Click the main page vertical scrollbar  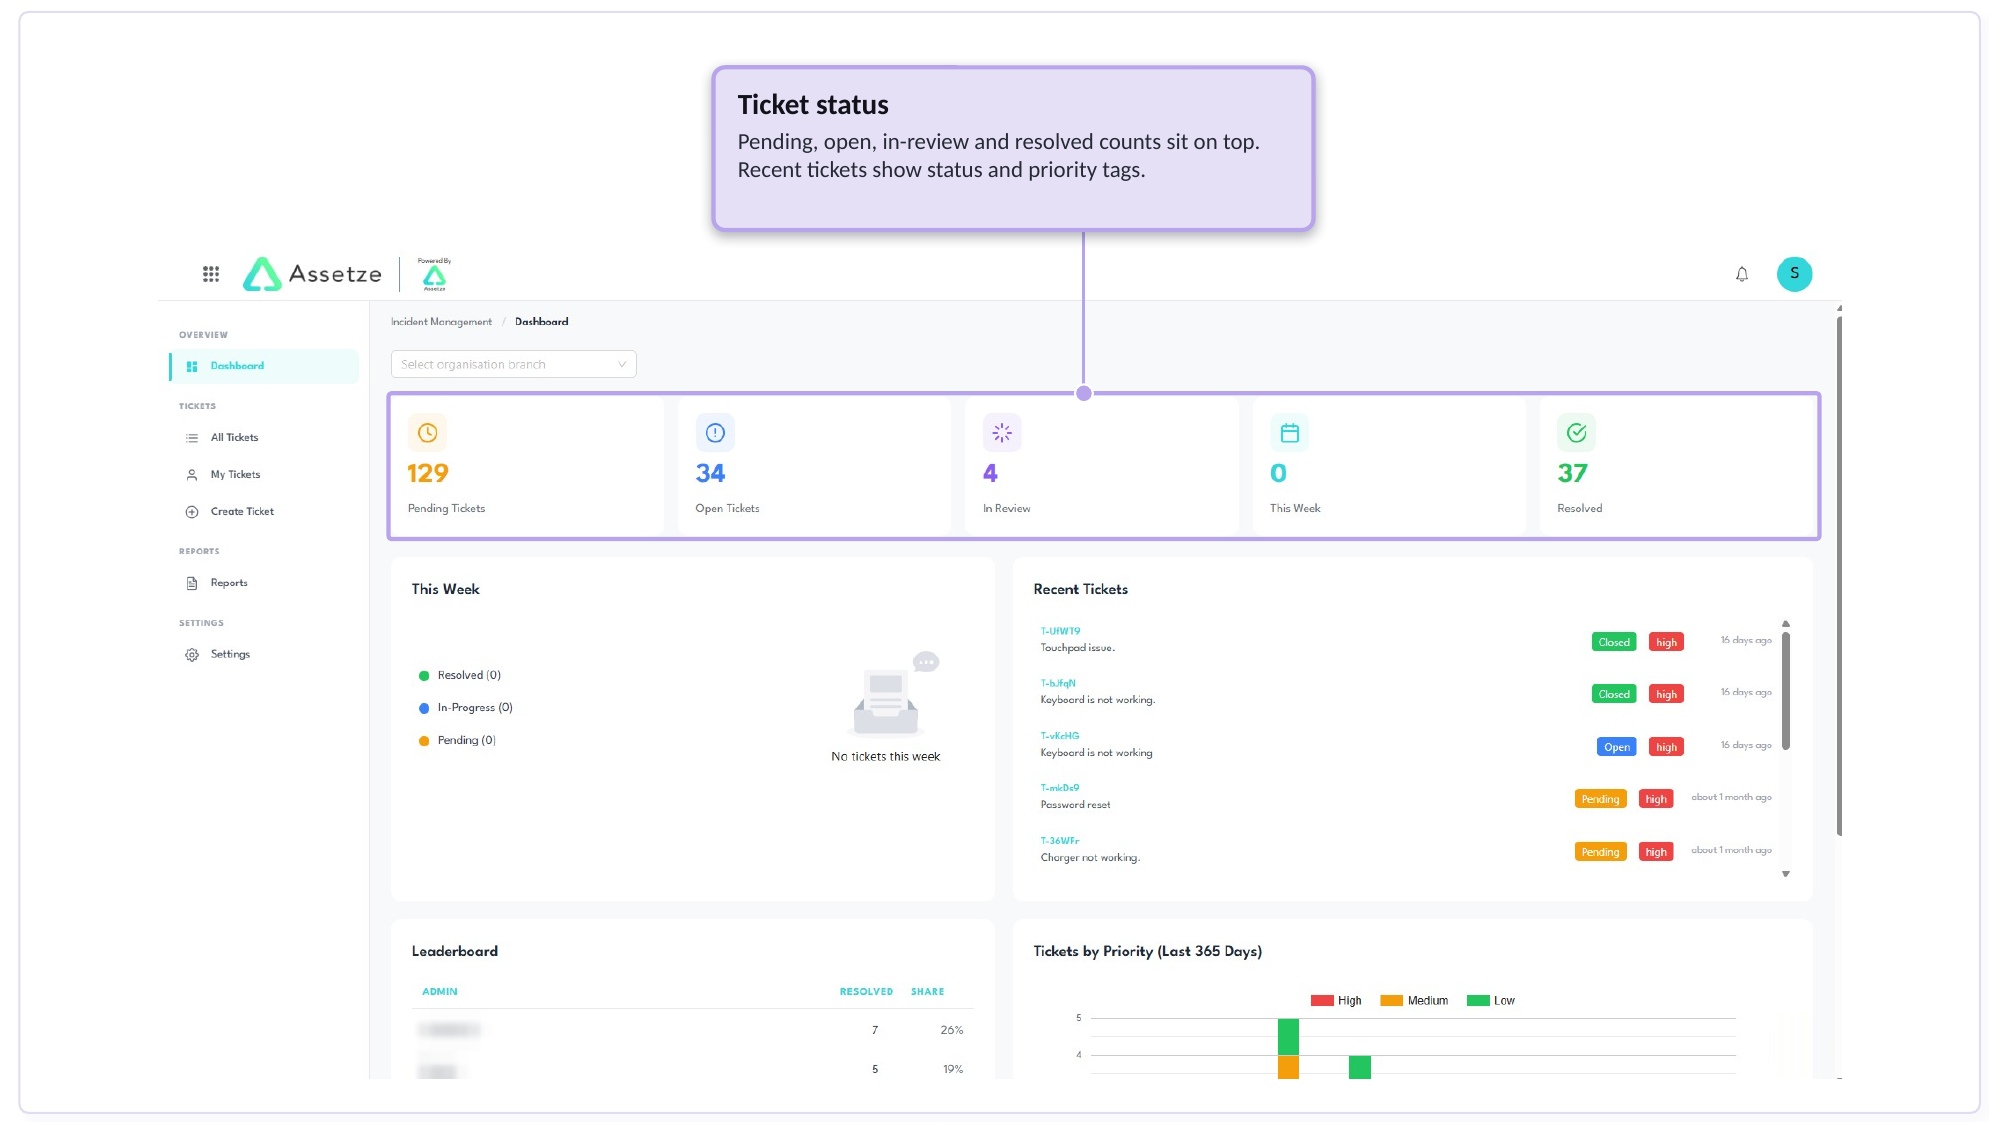tap(1839, 575)
